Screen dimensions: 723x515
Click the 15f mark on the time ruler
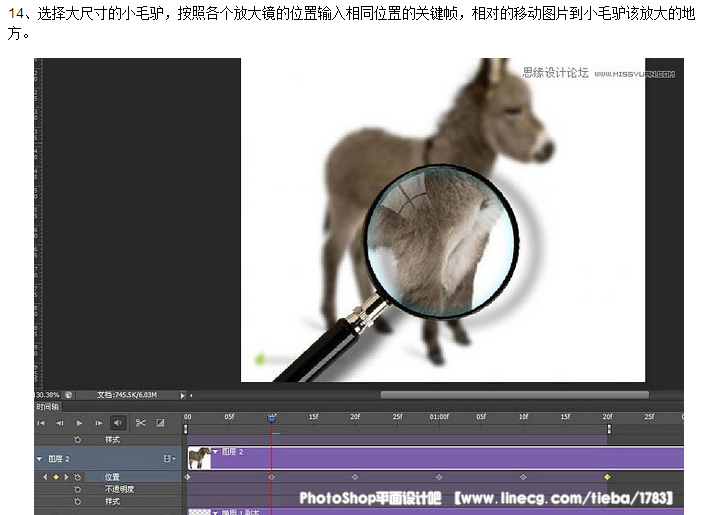314,417
